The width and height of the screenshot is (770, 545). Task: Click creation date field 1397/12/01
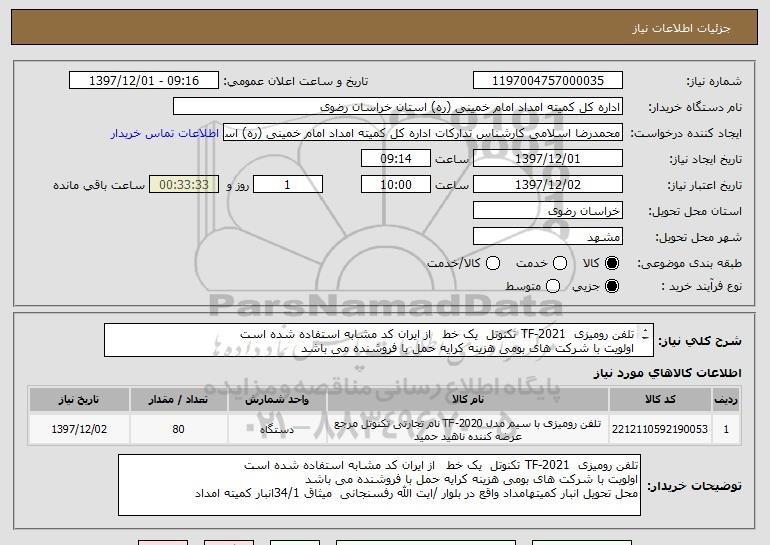click(x=548, y=159)
